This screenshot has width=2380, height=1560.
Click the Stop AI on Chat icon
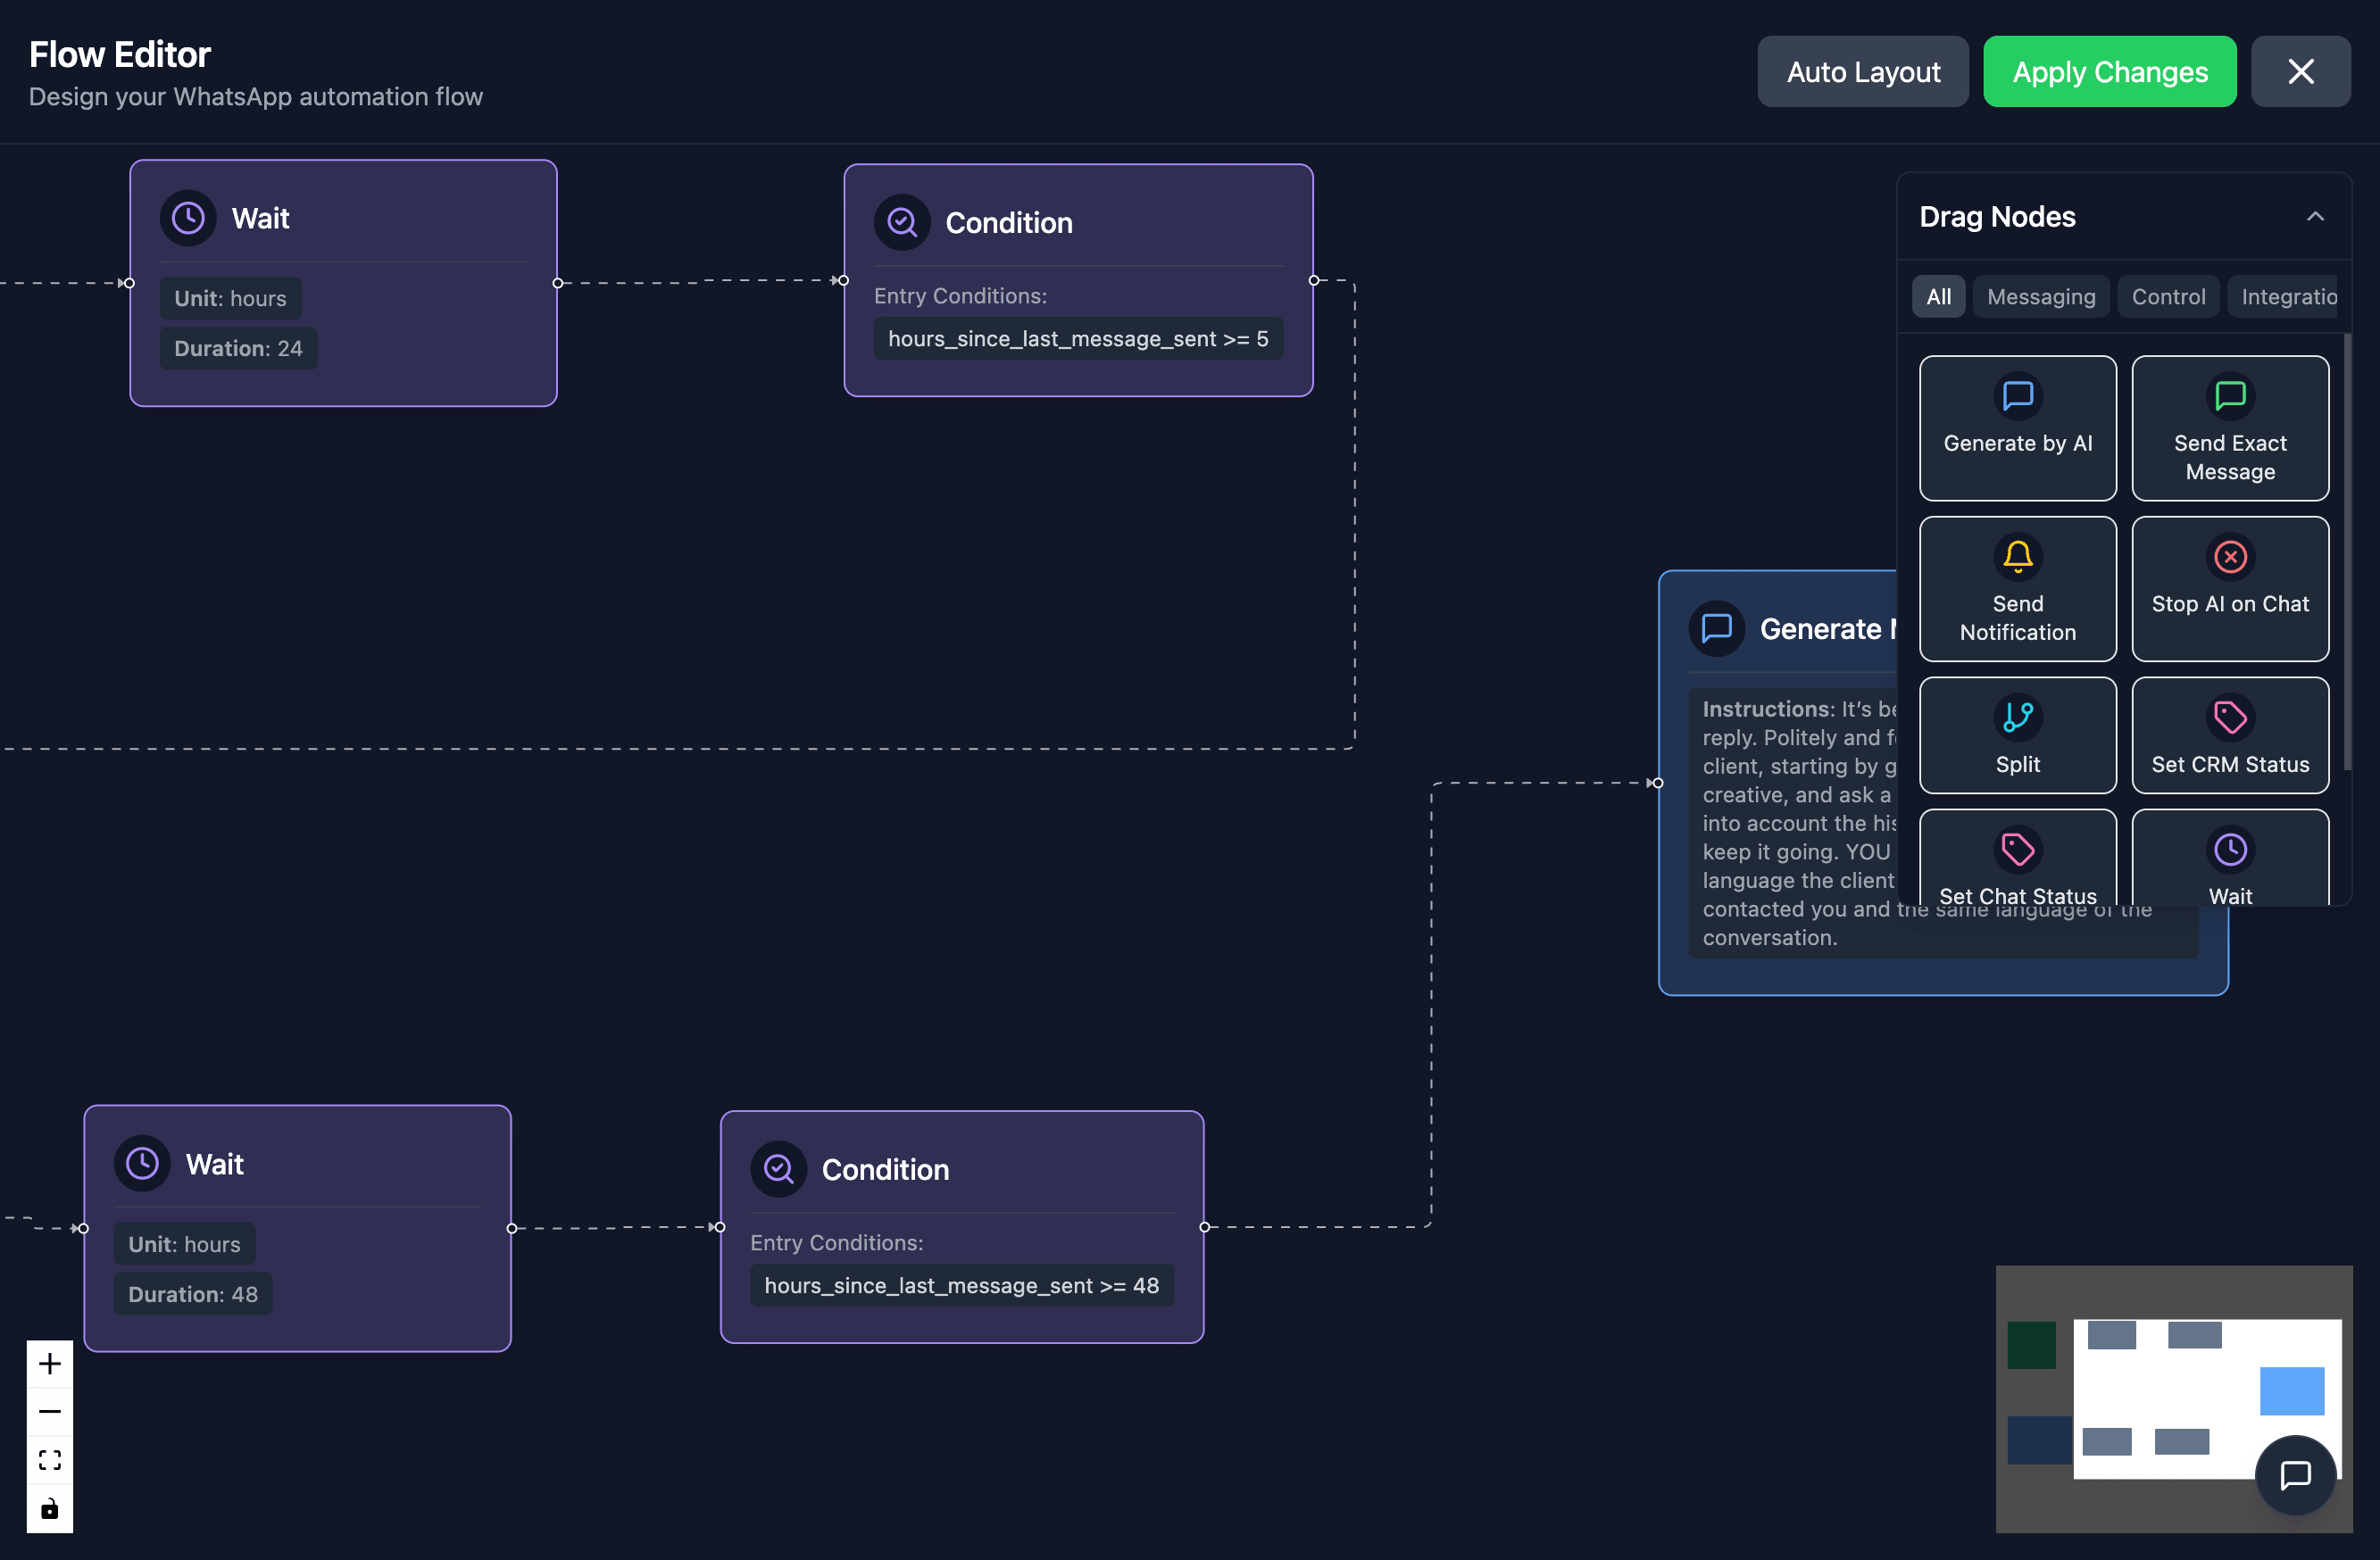click(2229, 556)
